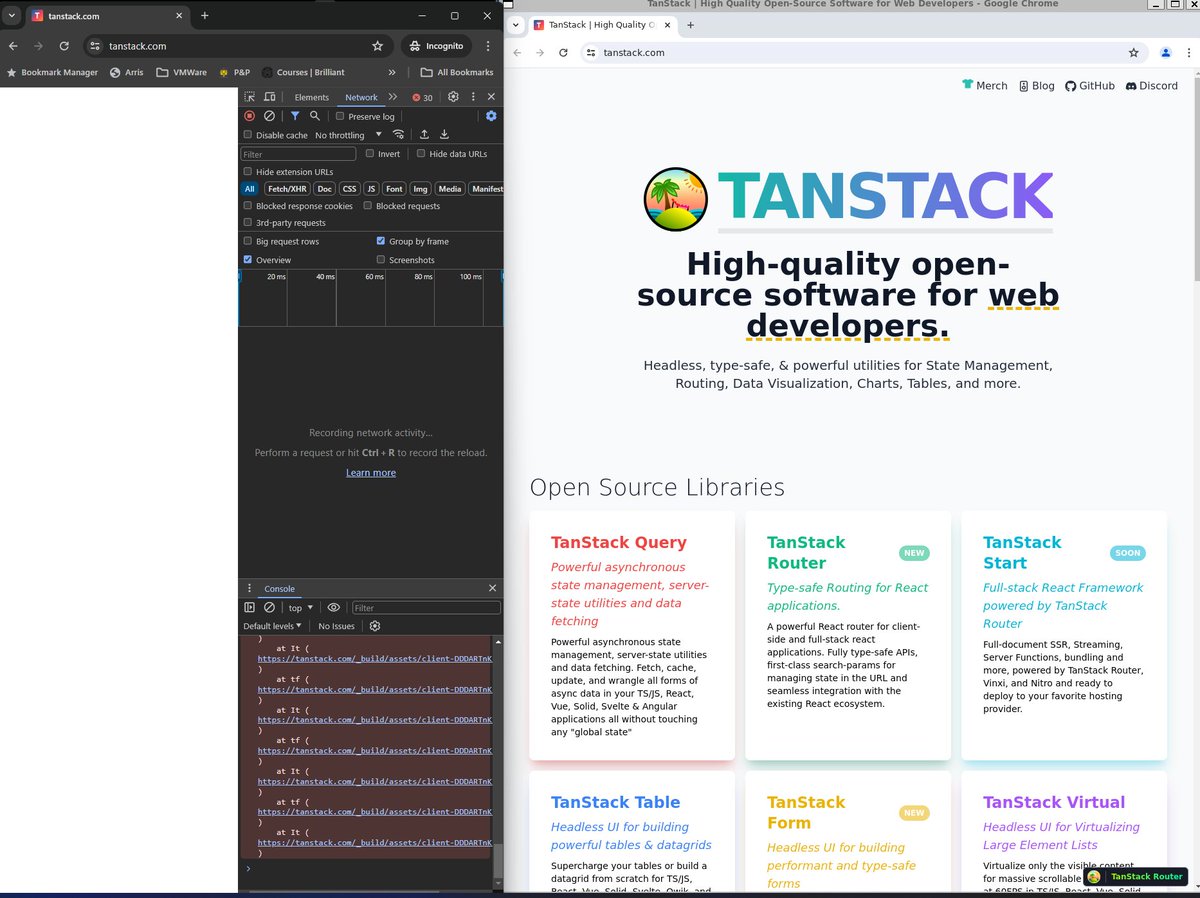The height and width of the screenshot is (898, 1200).
Task: Import a HAR file with the upload icon
Action: [x=424, y=135]
